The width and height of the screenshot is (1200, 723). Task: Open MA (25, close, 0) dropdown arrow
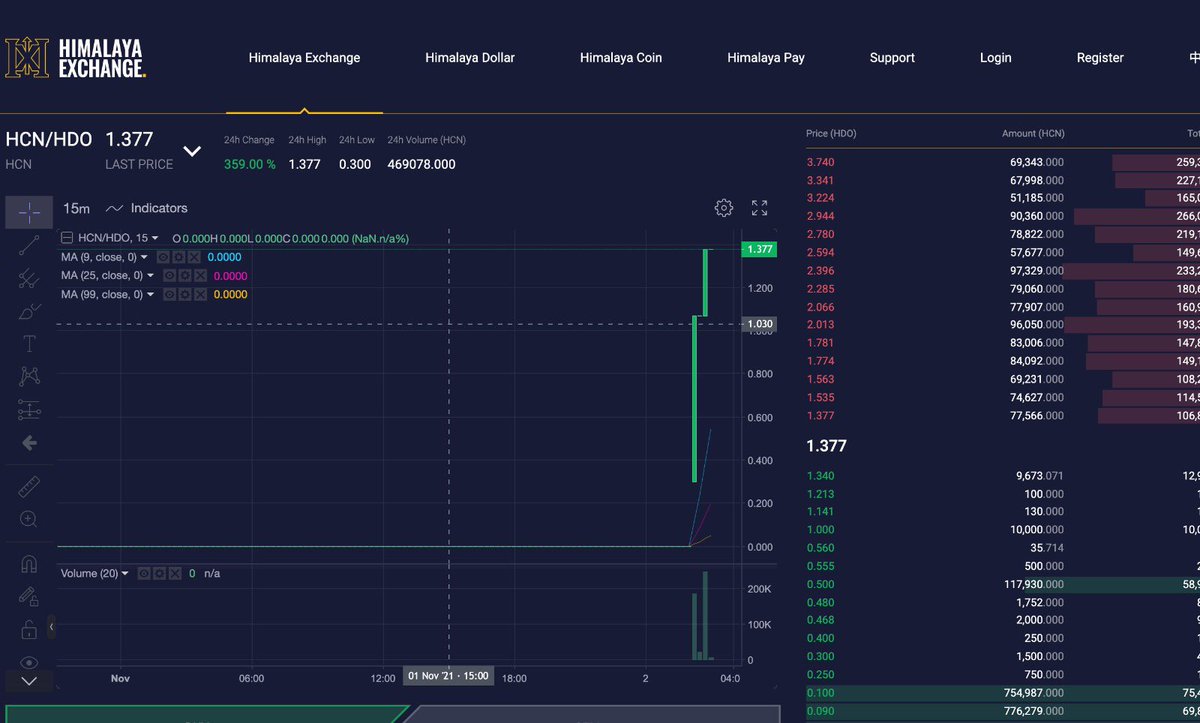[x=151, y=276]
